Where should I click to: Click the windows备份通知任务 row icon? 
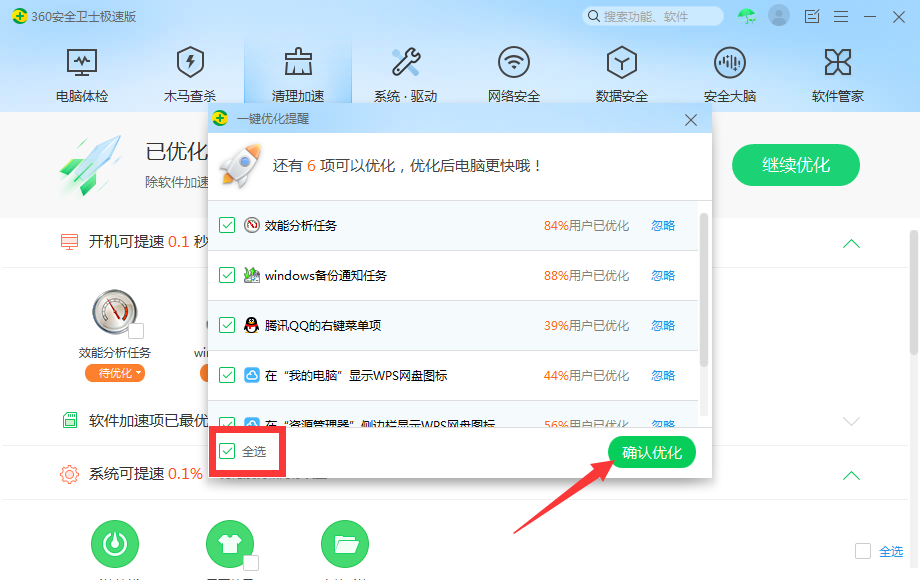tap(252, 275)
